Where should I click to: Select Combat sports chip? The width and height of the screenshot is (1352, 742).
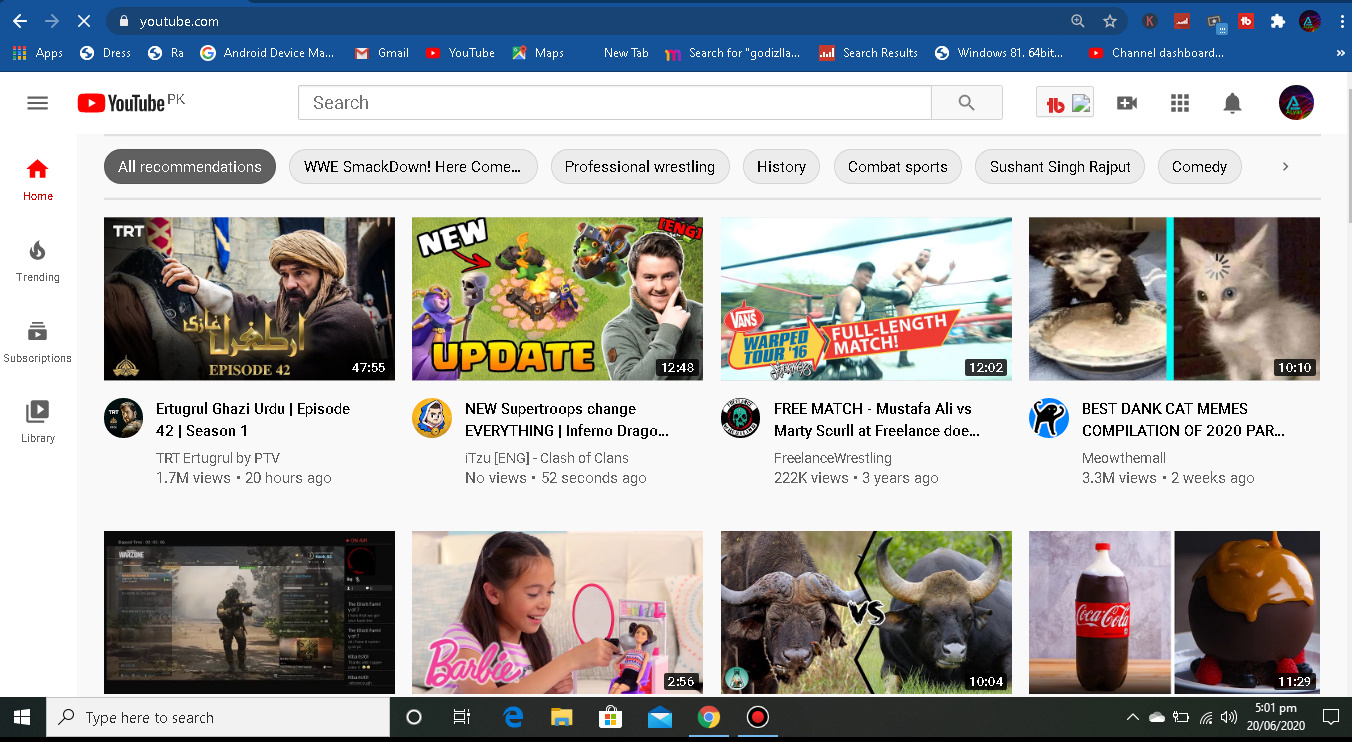click(898, 167)
